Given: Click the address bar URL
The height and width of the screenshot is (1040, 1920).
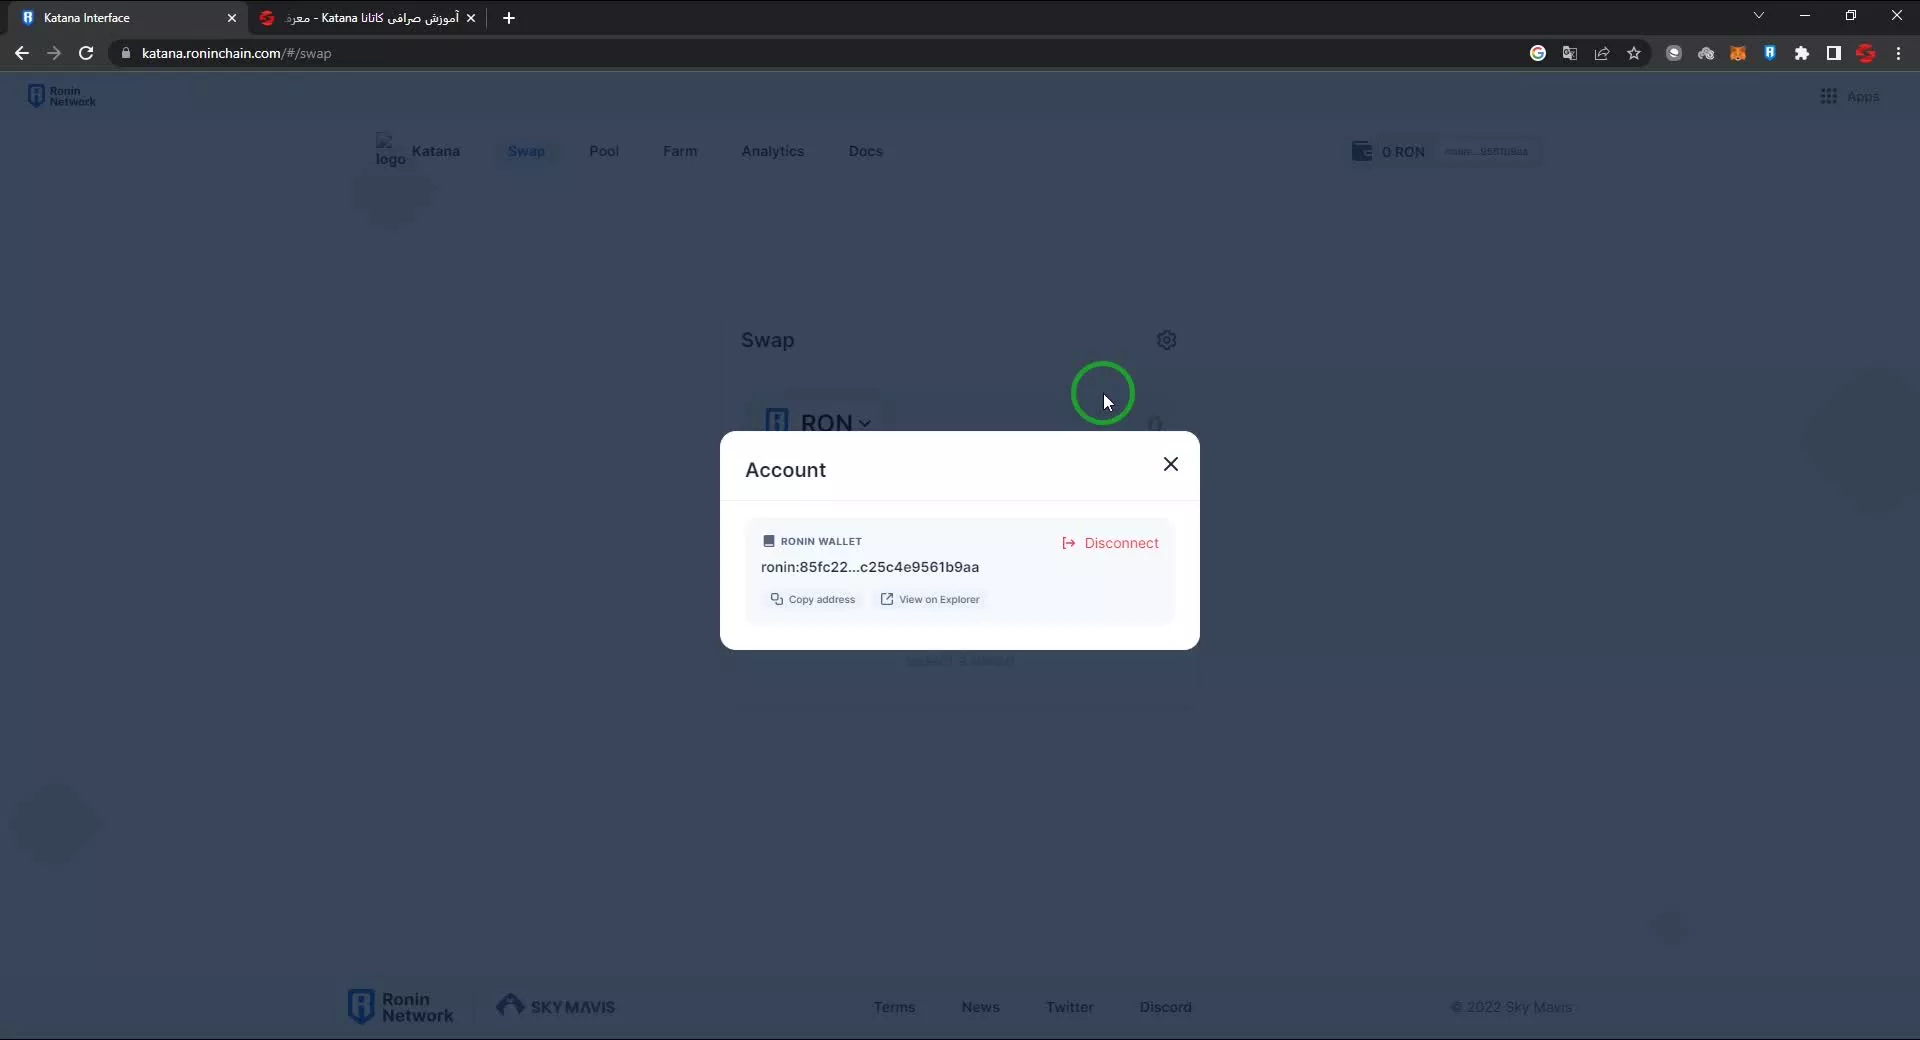Looking at the screenshot, I should [x=236, y=53].
